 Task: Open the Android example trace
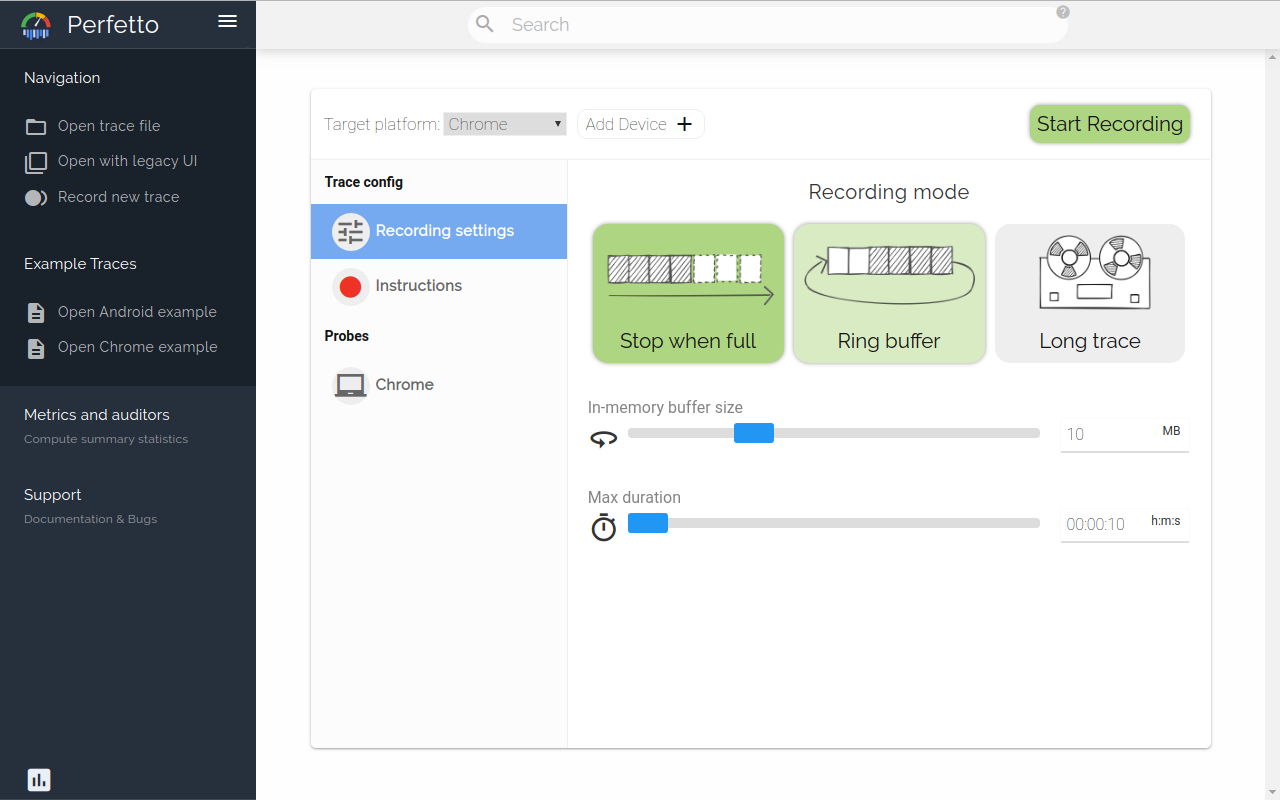point(137,311)
